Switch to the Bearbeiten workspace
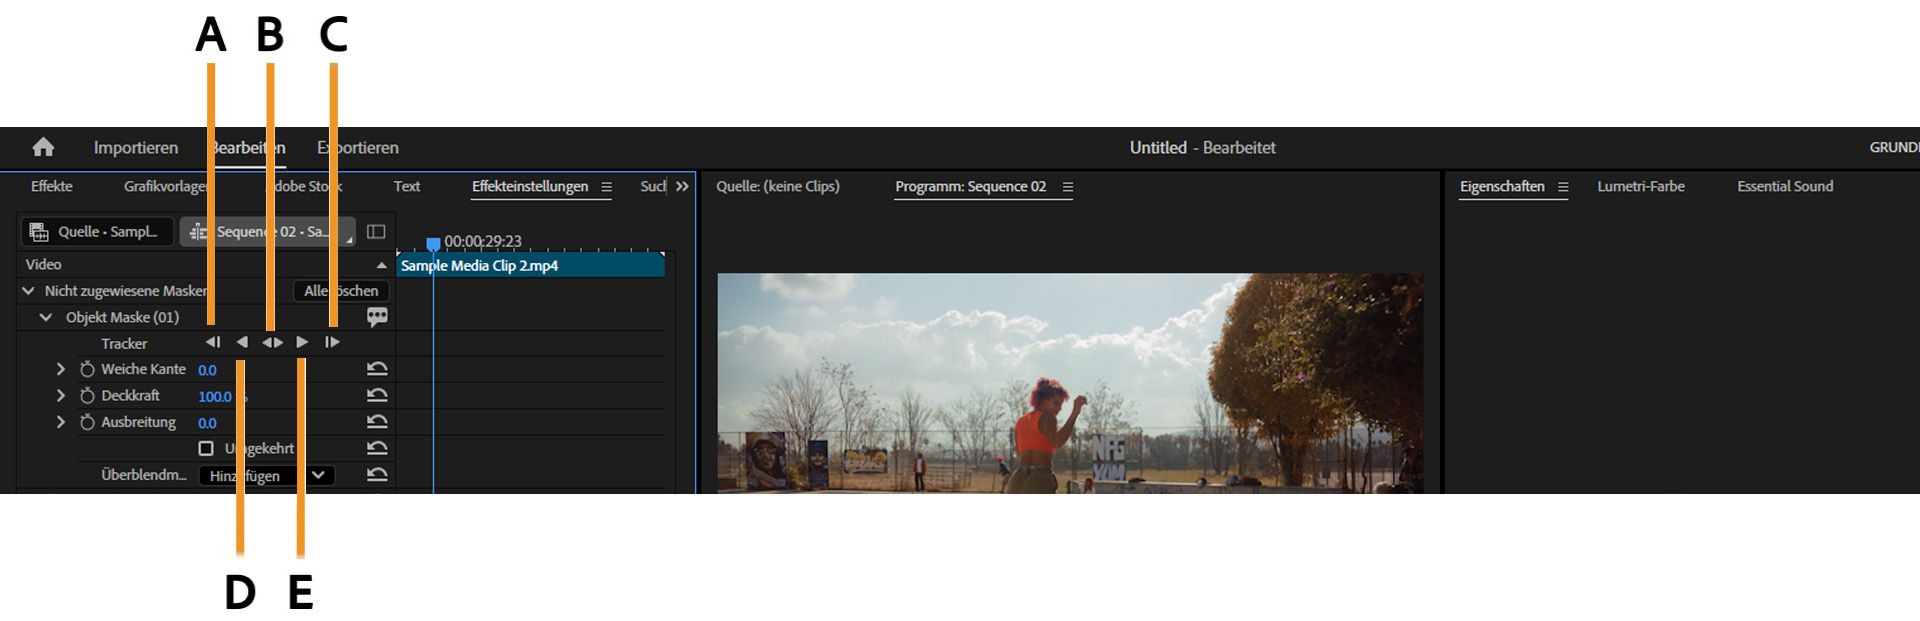 click(x=247, y=147)
